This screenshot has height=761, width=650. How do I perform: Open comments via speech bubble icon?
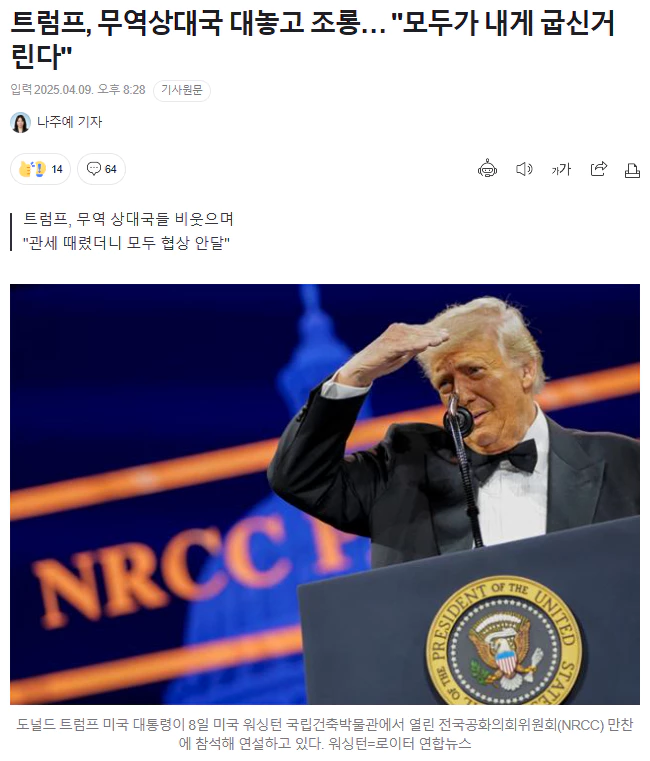[94, 168]
